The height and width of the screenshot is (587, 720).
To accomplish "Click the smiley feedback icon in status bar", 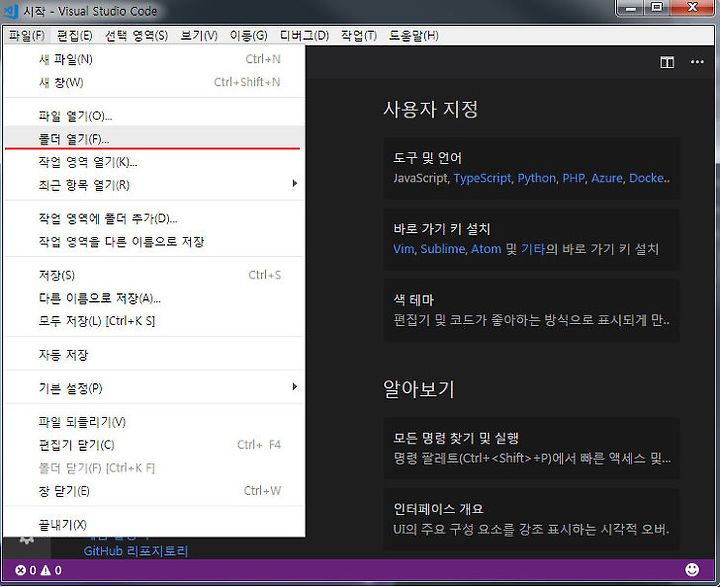I will tap(692, 570).
